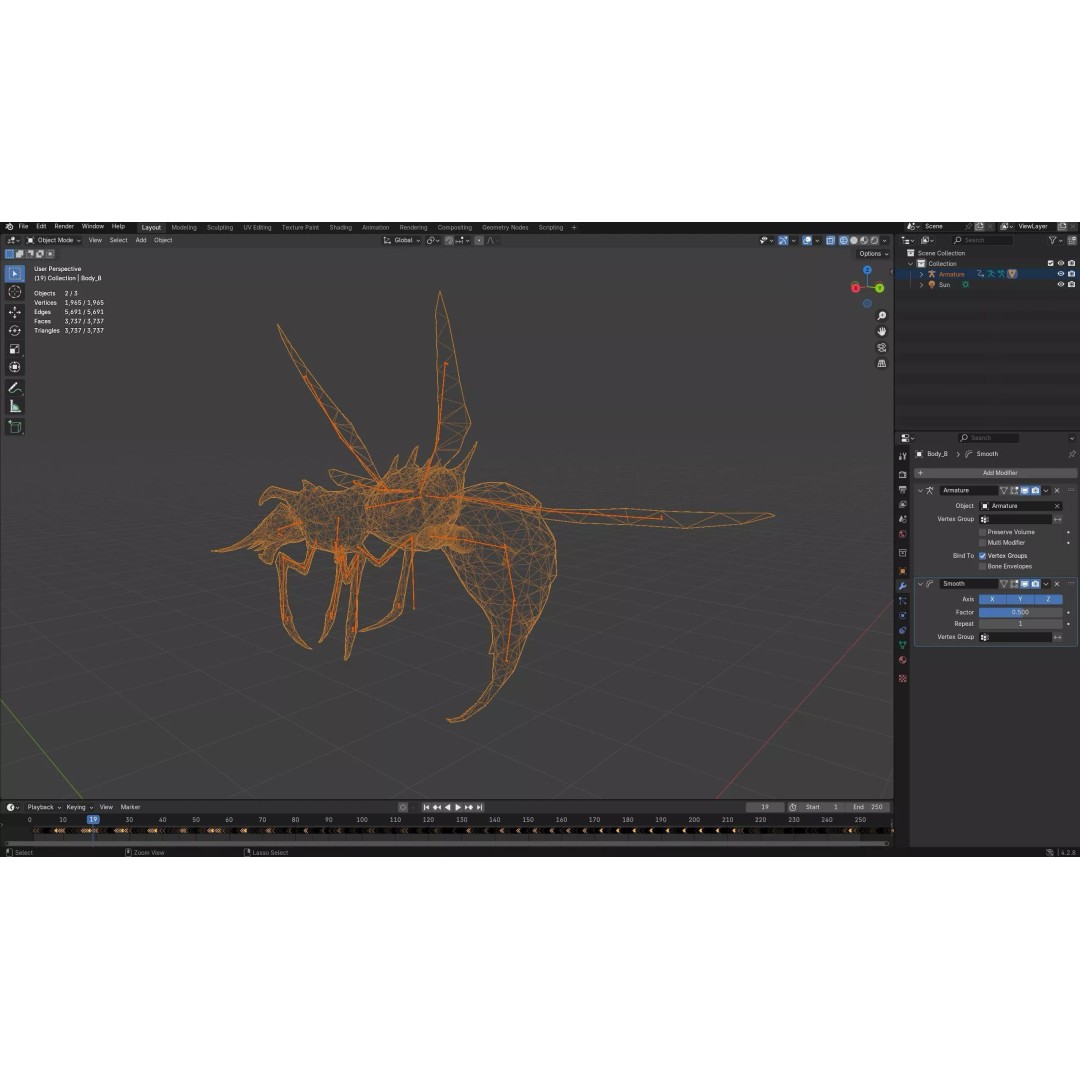Enable the Preserve Volume checkbox
1080x1080 pixels.
[x=982, y=532]
